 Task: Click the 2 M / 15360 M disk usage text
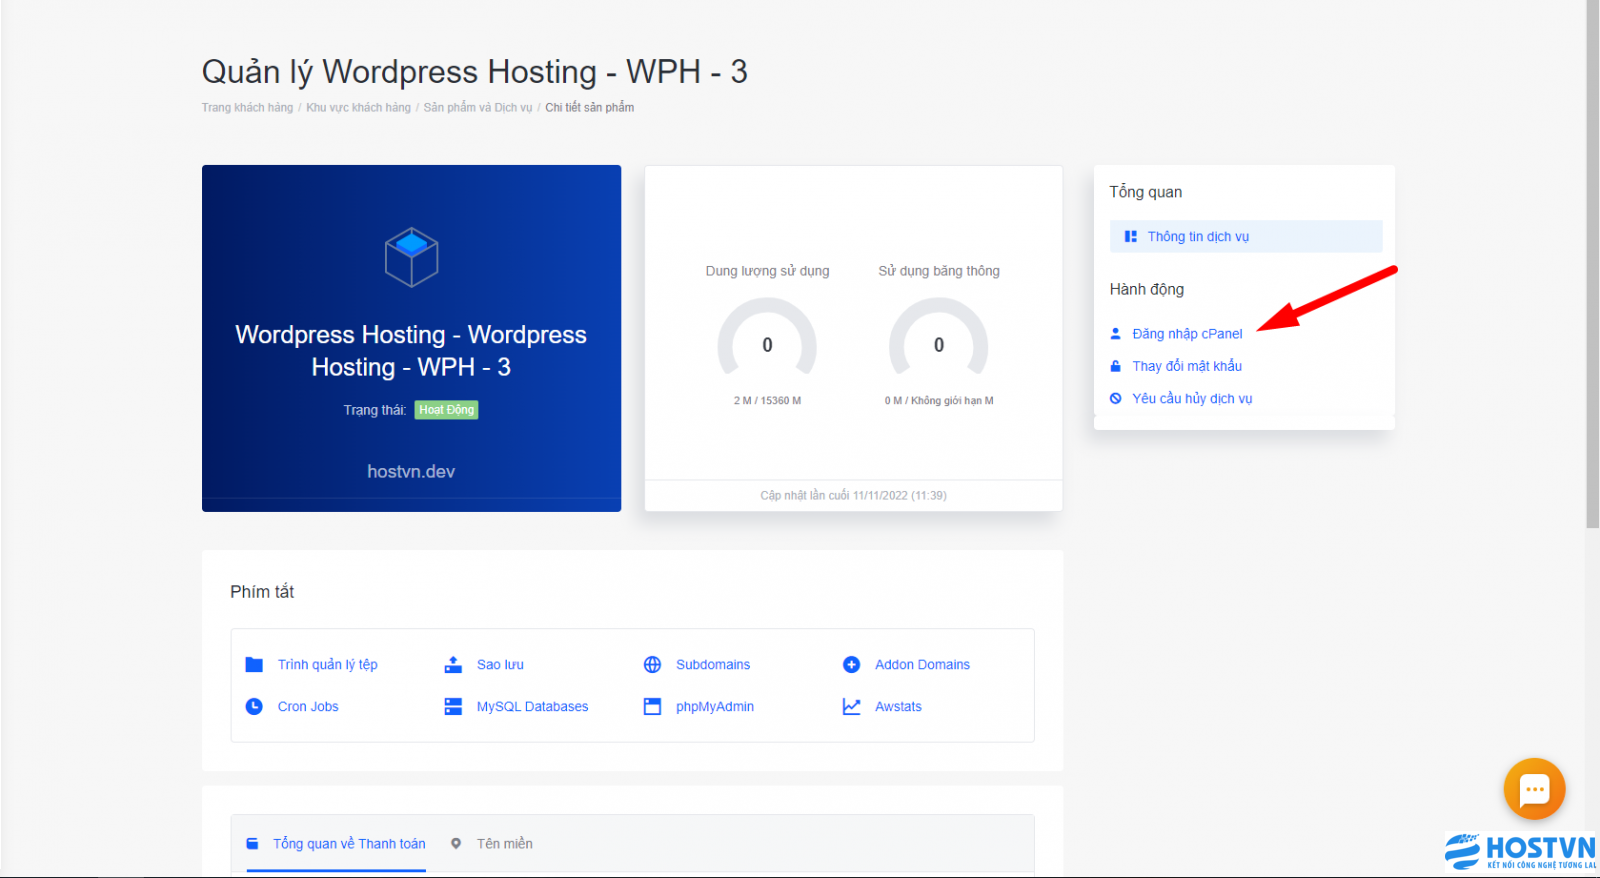(x=767, y=401)
